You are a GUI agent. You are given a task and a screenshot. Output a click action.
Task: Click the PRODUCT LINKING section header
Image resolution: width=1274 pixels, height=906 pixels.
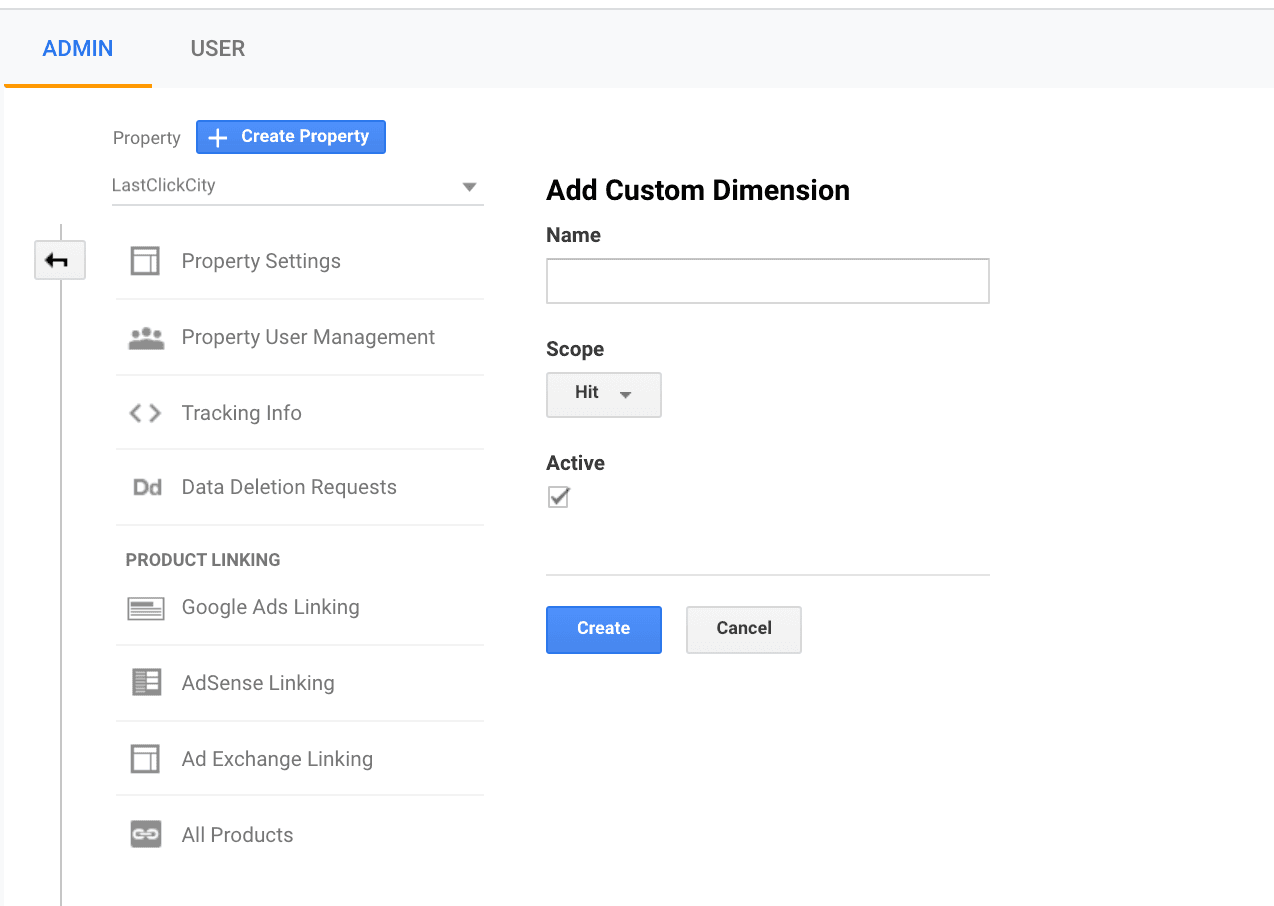(203, 560)
